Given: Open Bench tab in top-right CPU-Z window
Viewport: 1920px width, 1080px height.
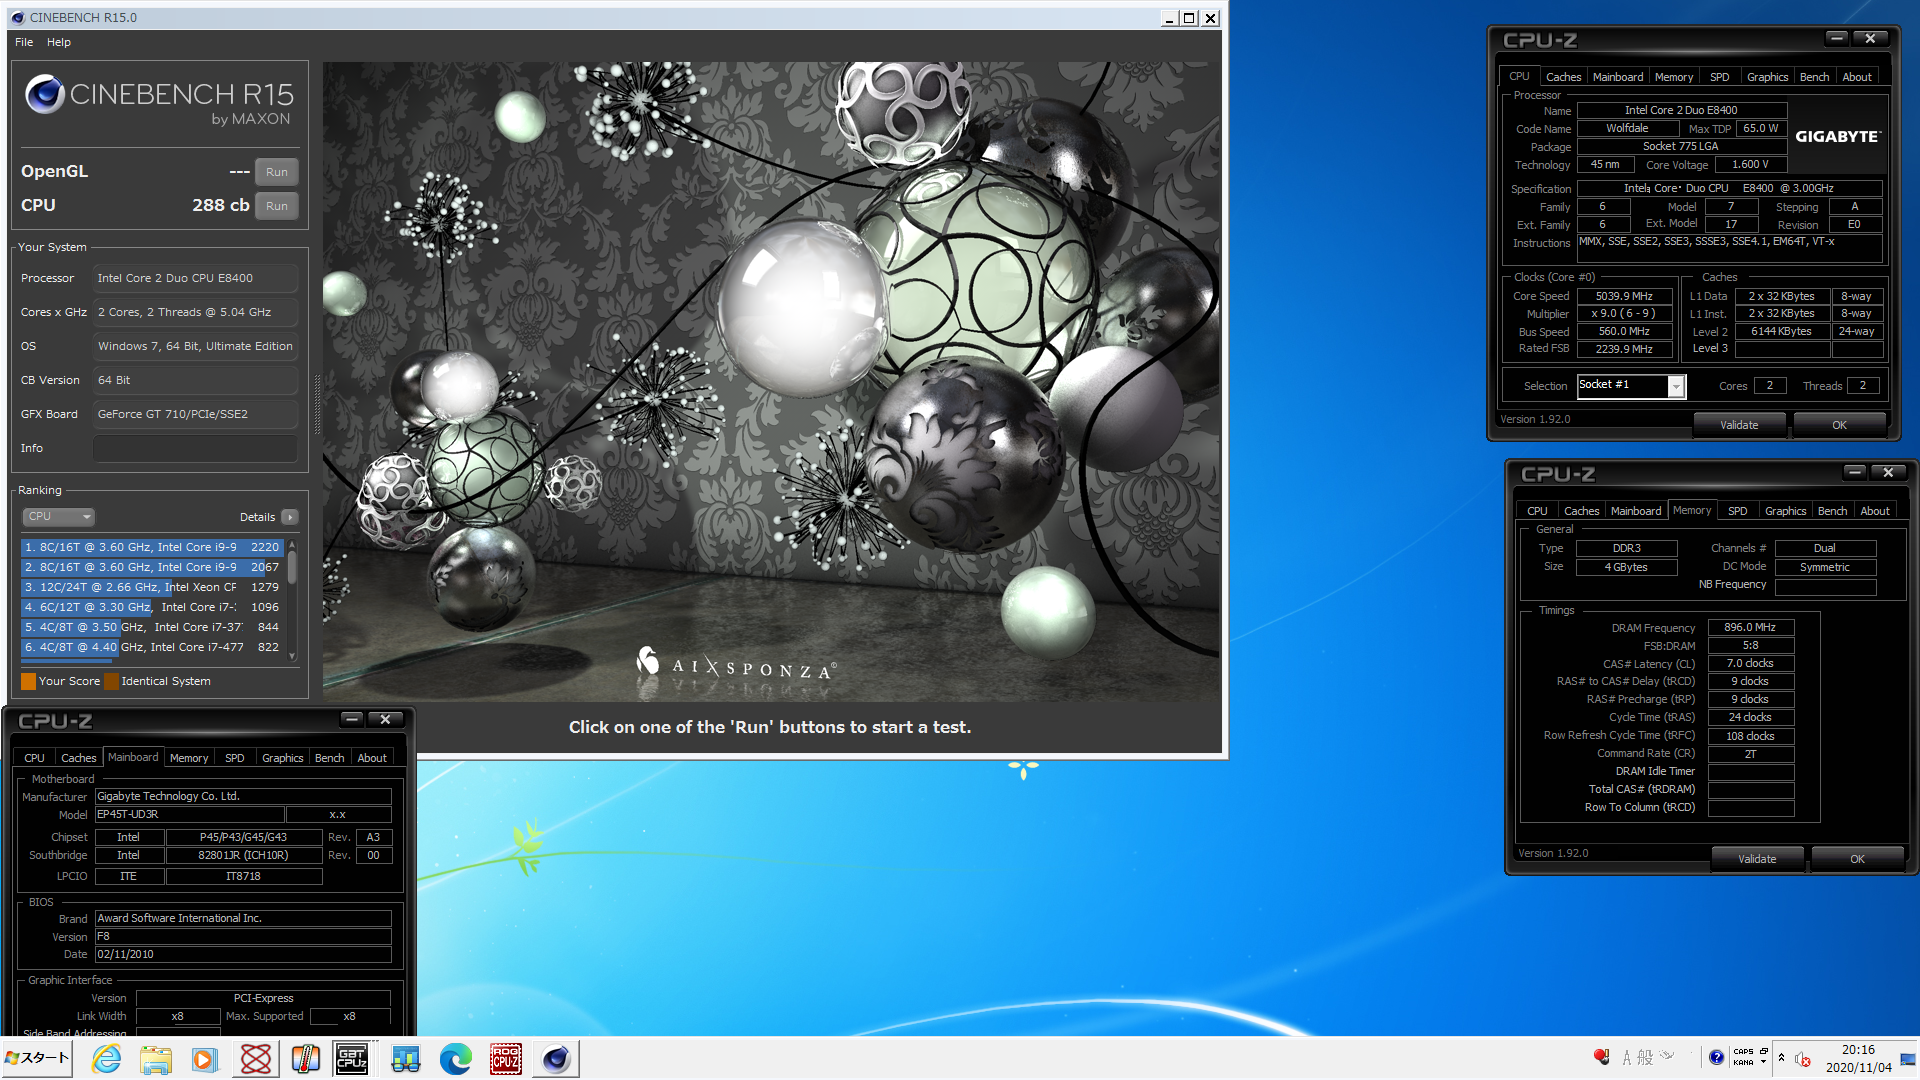Looking at the screenshot, I should click(x=1814, y=77).
